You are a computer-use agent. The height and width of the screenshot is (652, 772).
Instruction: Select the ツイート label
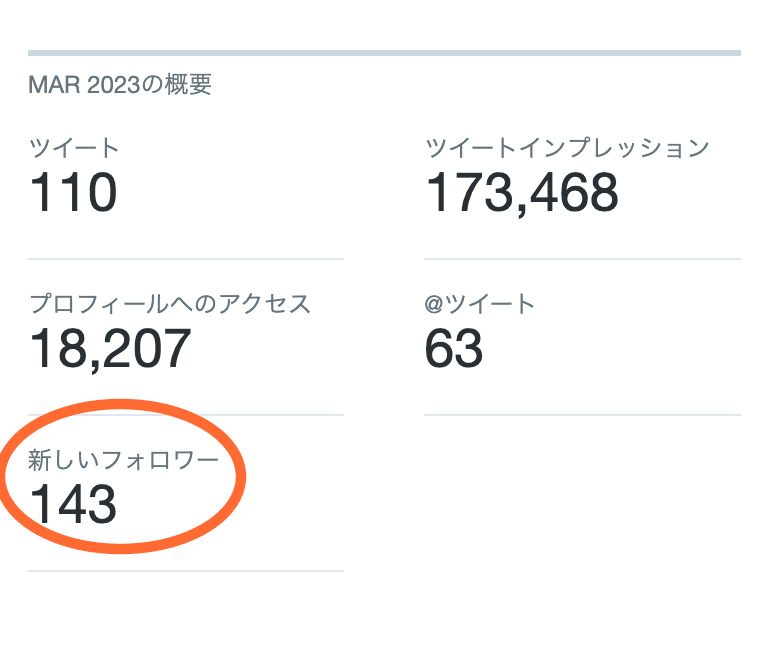74,149
